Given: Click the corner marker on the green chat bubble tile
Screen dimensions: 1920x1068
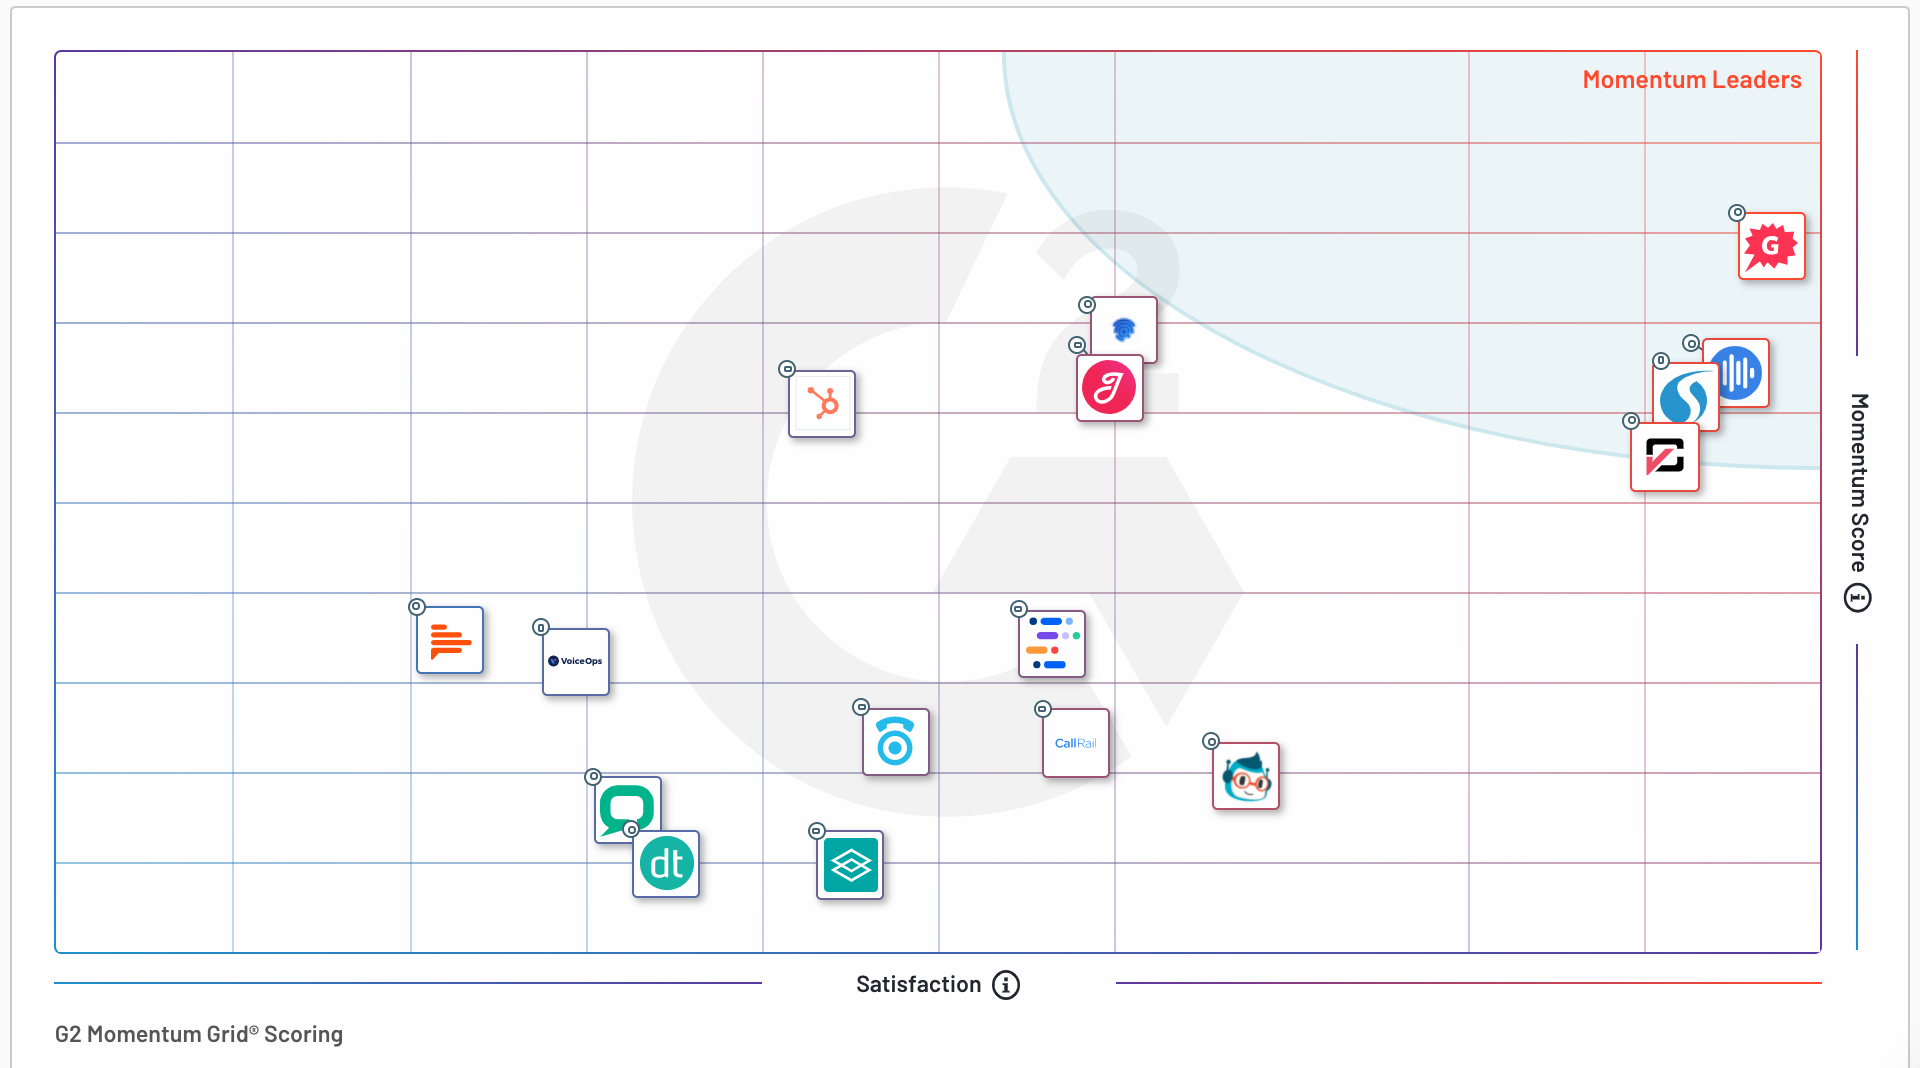Looking at the screenshot, I should click(x=593, y=777).
